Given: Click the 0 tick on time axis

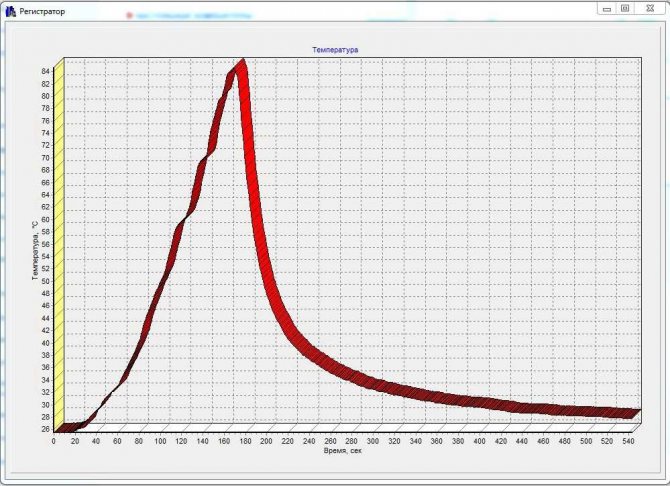Looking at the screenshot, I should pos(54,440).
